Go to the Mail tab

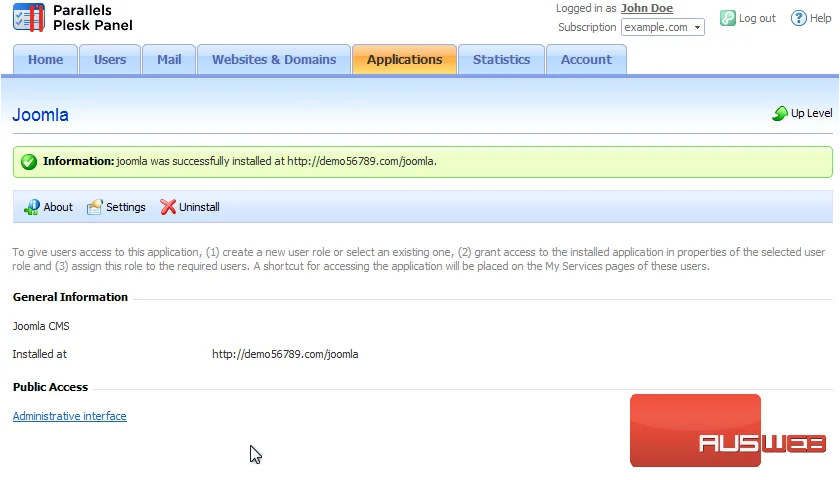click(x=169, y=59)
